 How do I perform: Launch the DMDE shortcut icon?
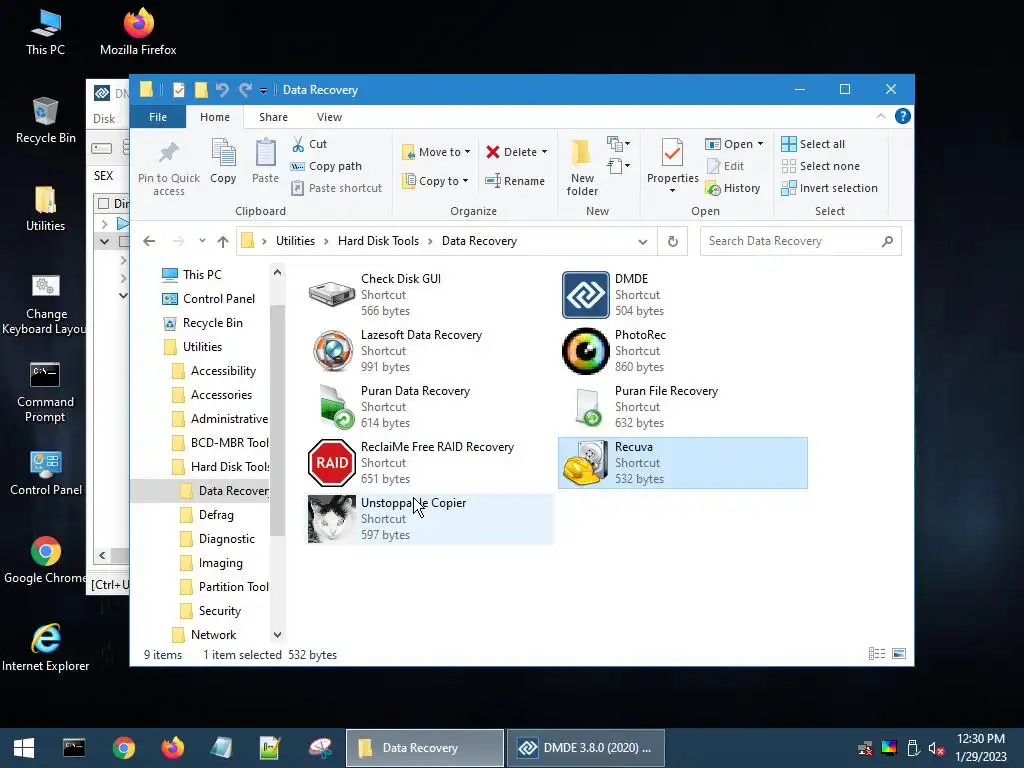[x=586, y=295]
